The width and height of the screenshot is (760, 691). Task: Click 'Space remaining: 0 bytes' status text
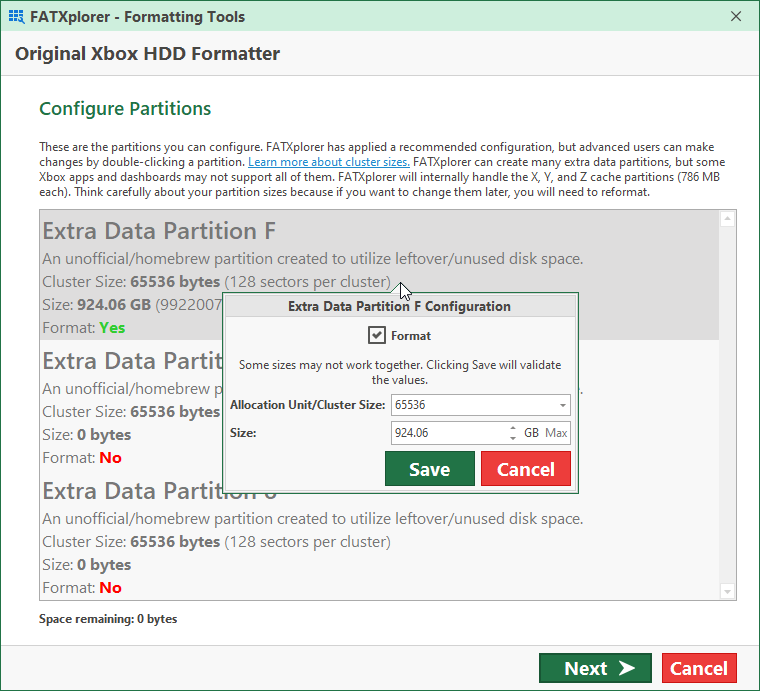click(x=108, y=619)
